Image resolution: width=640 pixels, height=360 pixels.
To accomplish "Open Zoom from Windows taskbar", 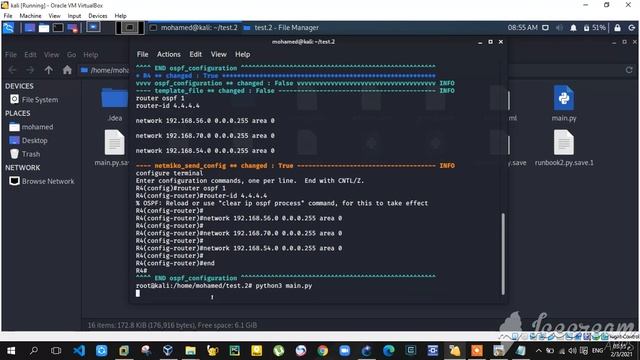I will click(x=344, y=351).
